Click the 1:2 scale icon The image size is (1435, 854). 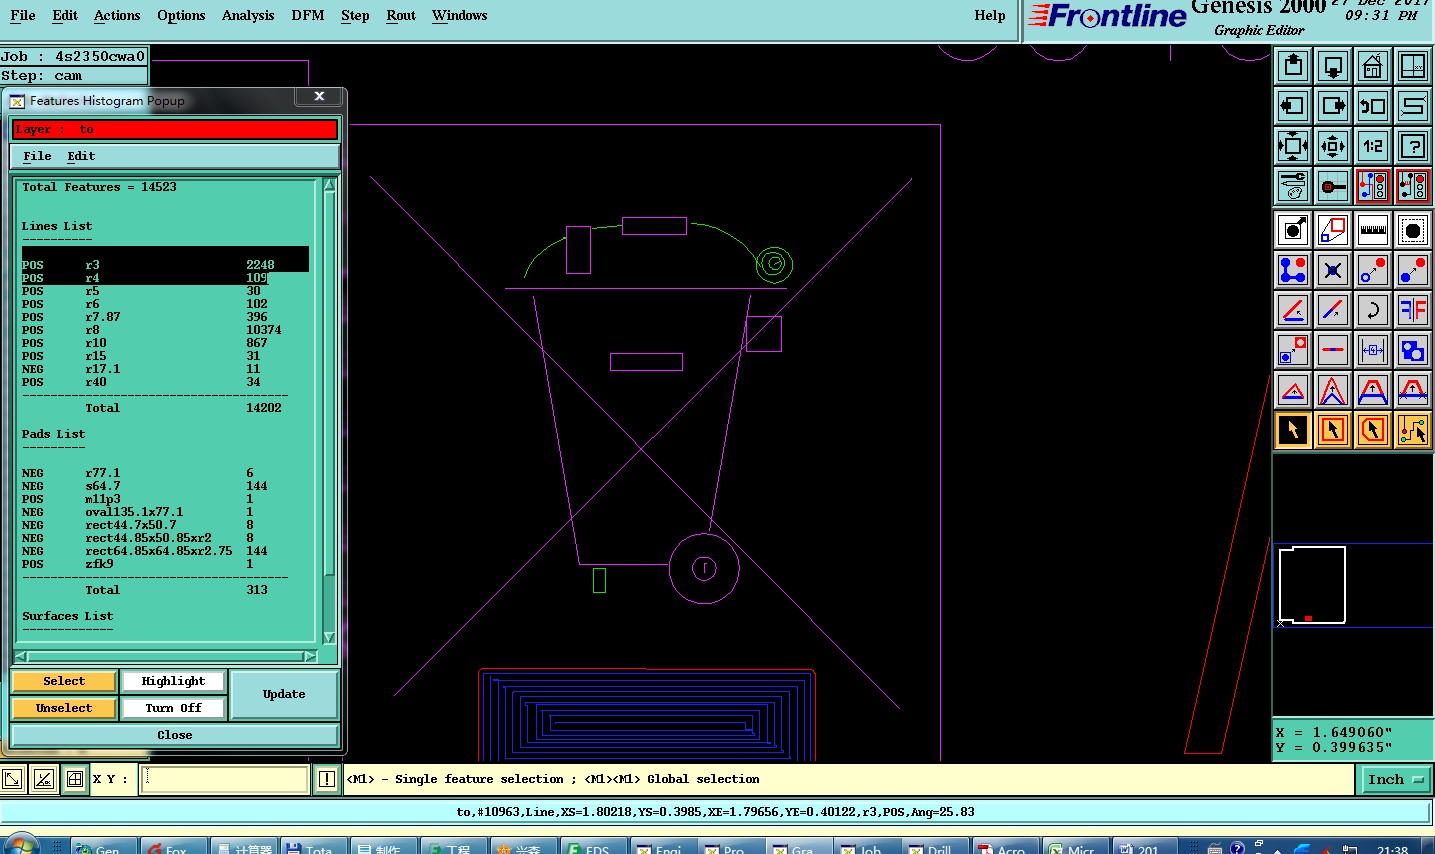tap(1373, 146)
